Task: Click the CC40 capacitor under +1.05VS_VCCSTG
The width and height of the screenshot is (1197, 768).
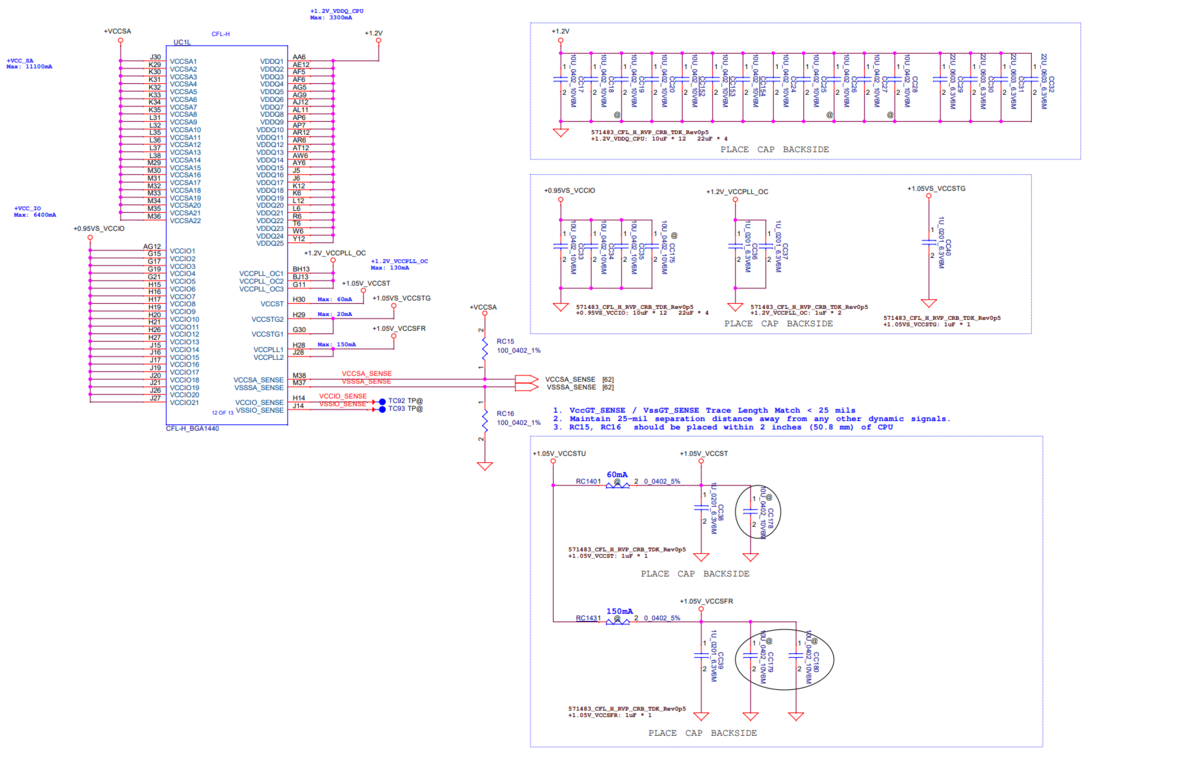Action: 928,241
